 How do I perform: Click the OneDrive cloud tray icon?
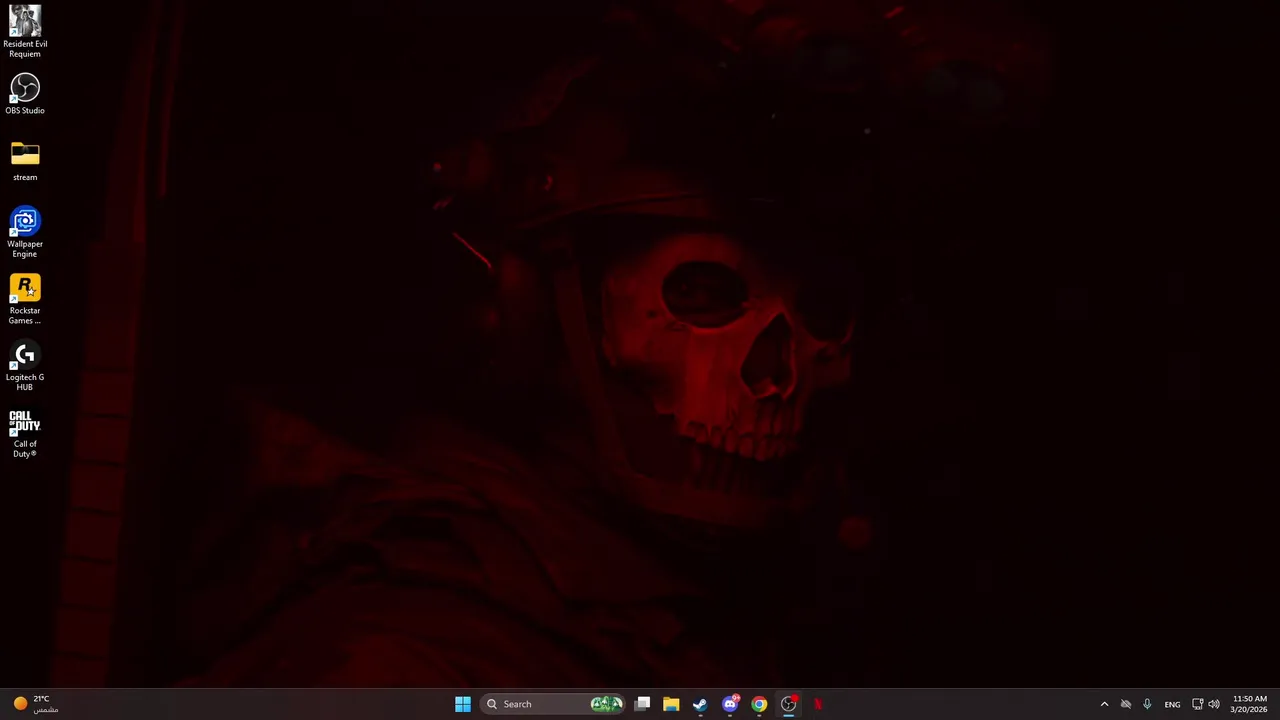(x=1126, y=704)
